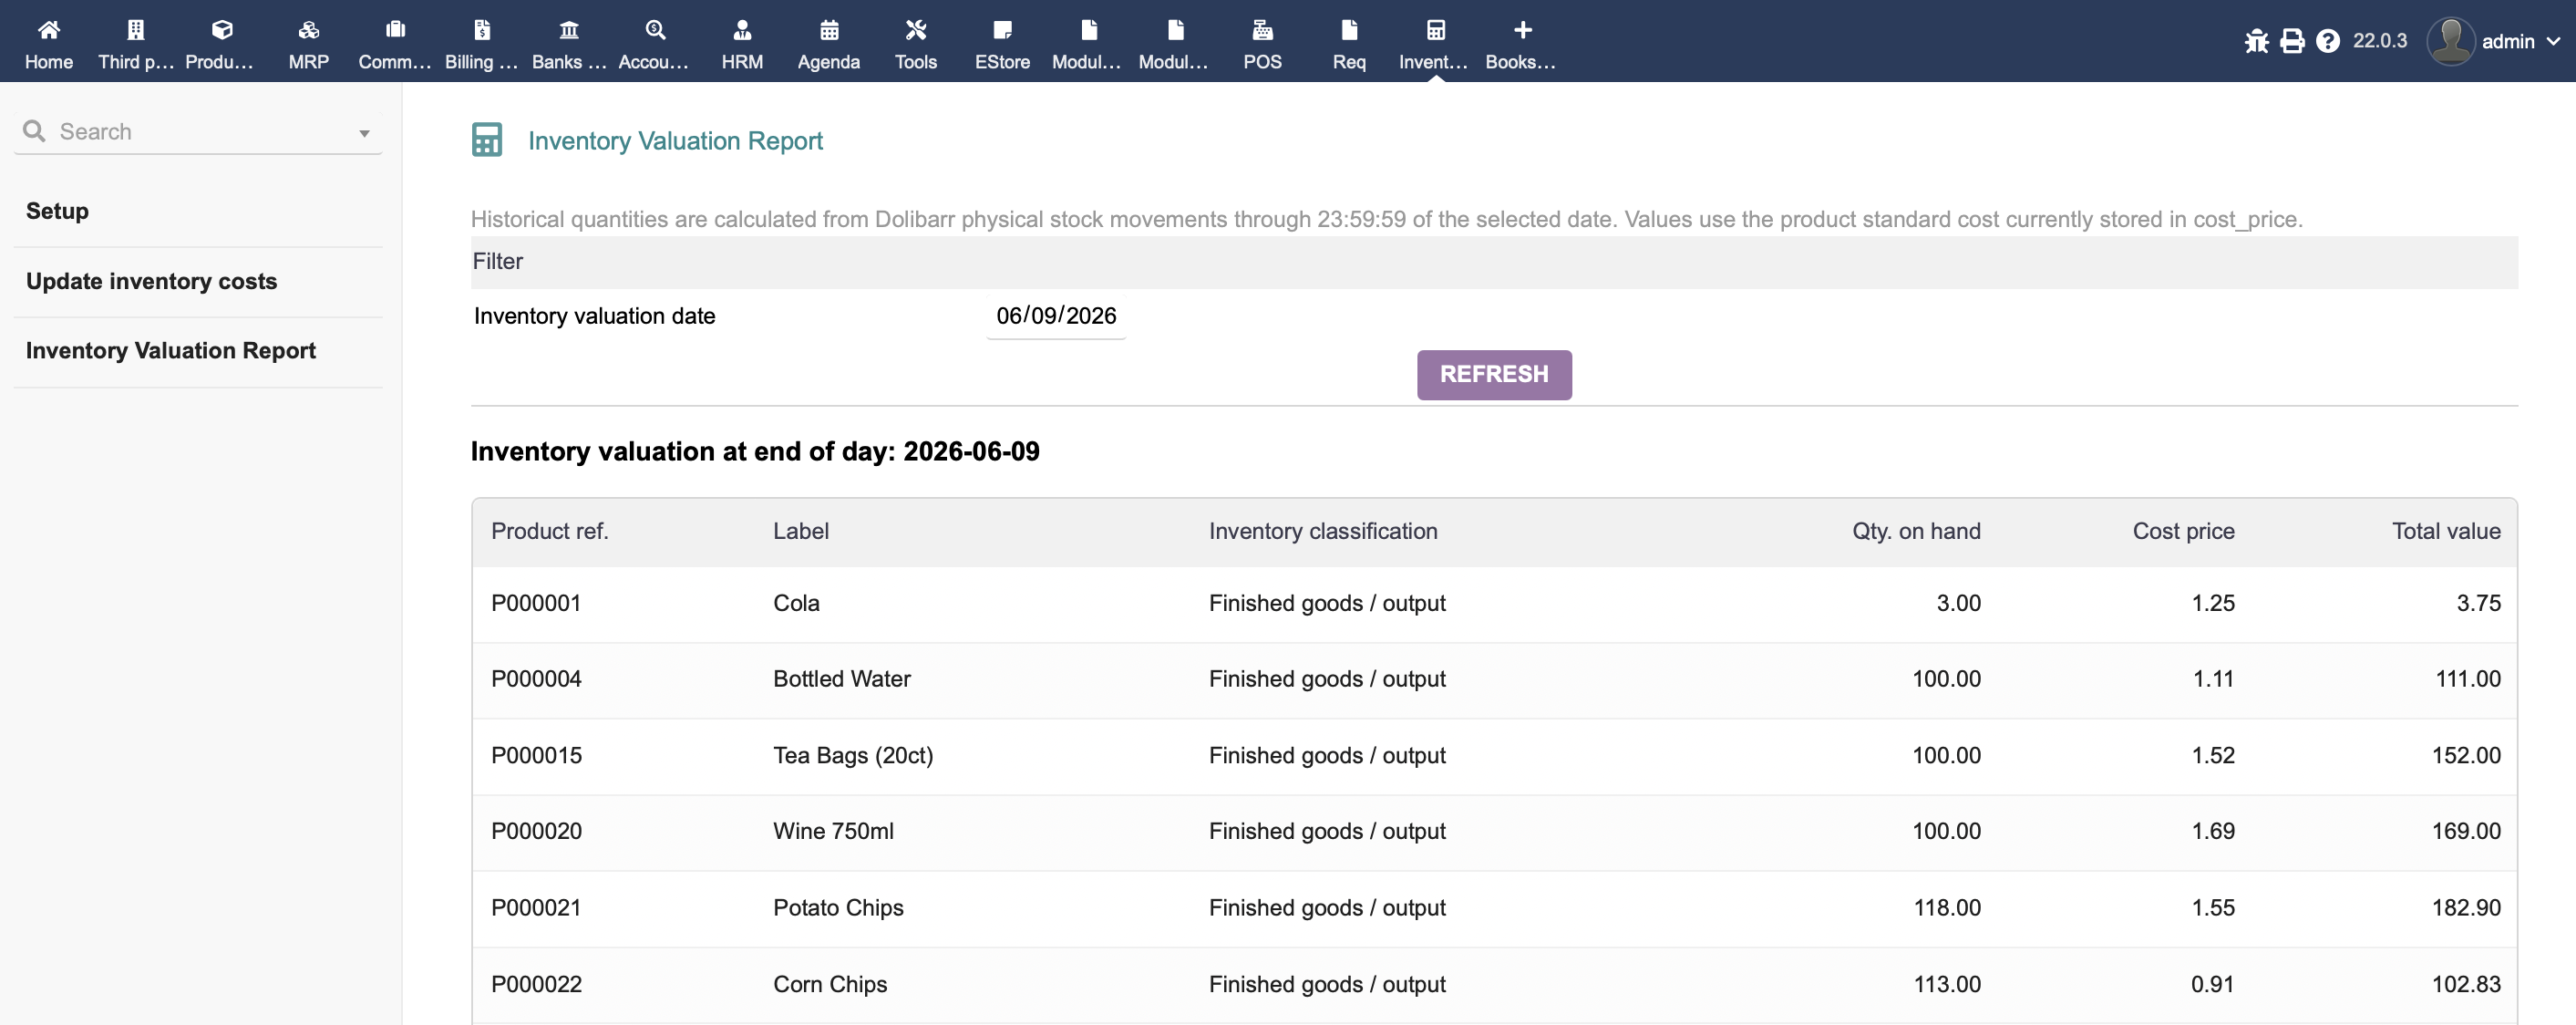Viewport: 2576px width, 1025px height.
Task: Click the Cola label cell
Action: click(796, 603)
